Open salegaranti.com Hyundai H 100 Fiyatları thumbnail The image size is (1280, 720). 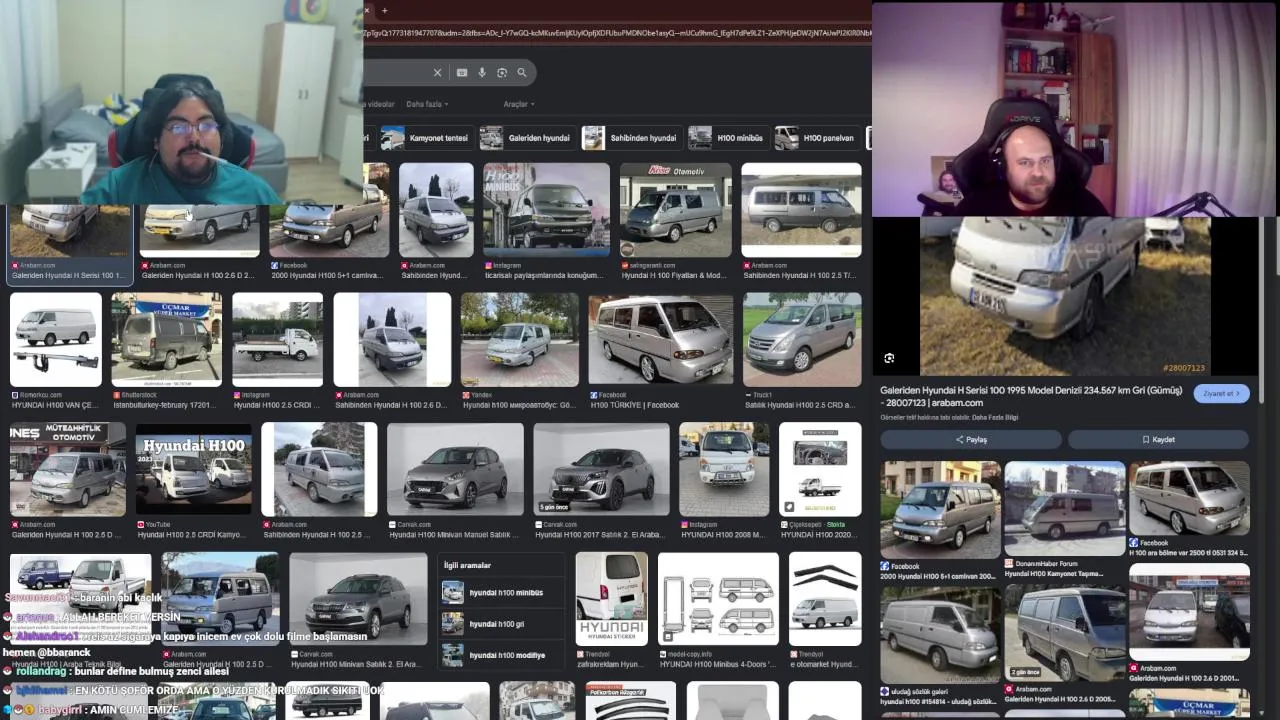click(x=675, y=210)
